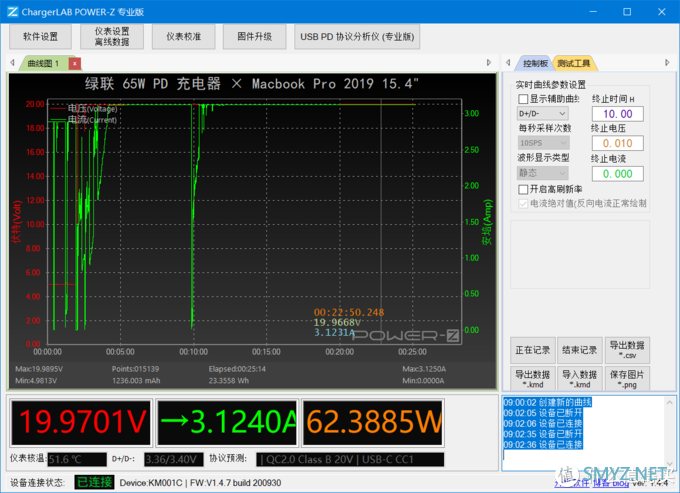Open the D+/D- dropdown

pos(542,114)
